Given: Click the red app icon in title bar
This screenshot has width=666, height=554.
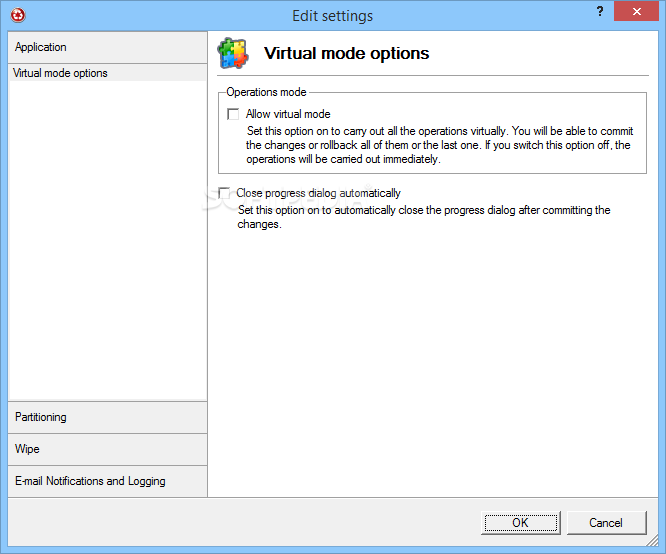Looking at the screenshot, I should [x=18, y=15].
